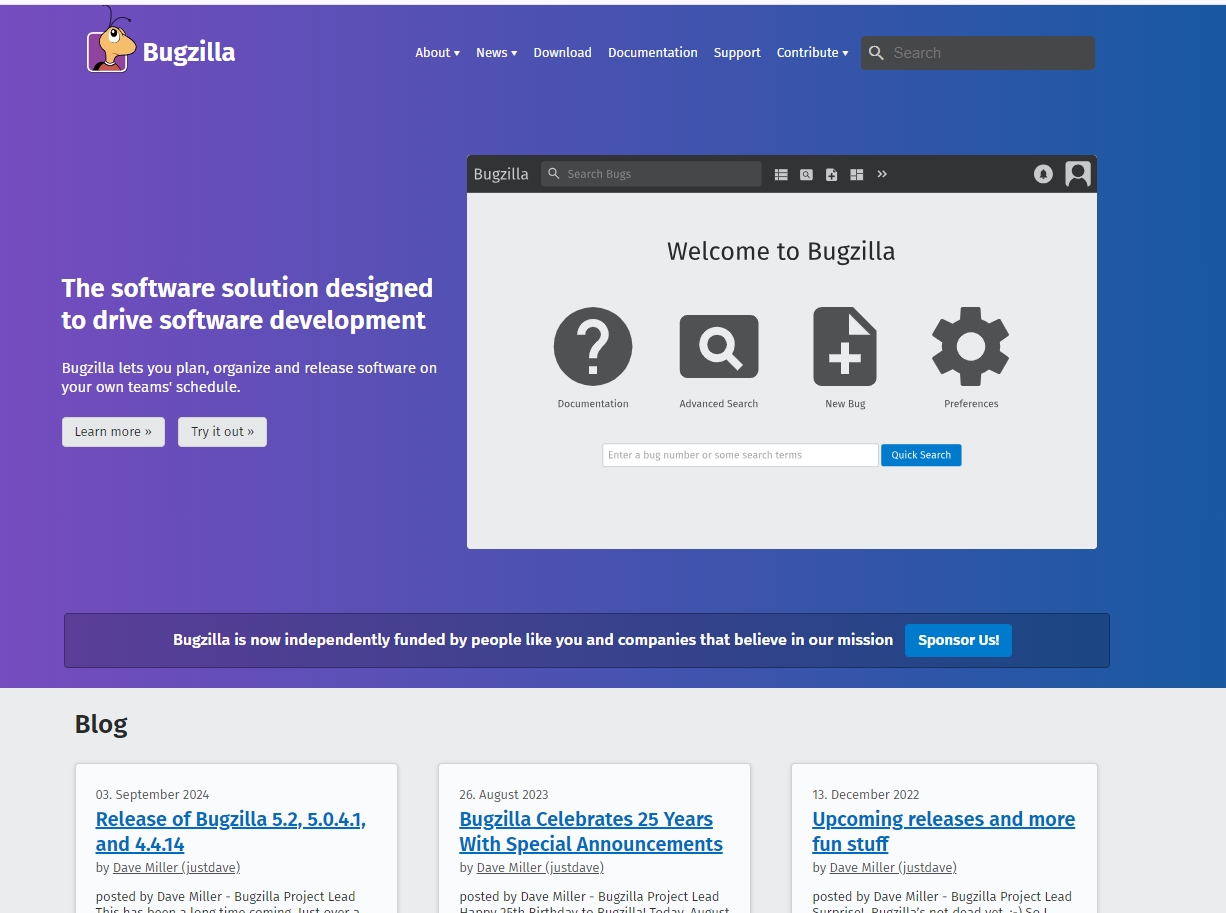1226x913 pixels.
Task: Click the small new bug icon in the mockup toolbar
Action: coord(832,174)
